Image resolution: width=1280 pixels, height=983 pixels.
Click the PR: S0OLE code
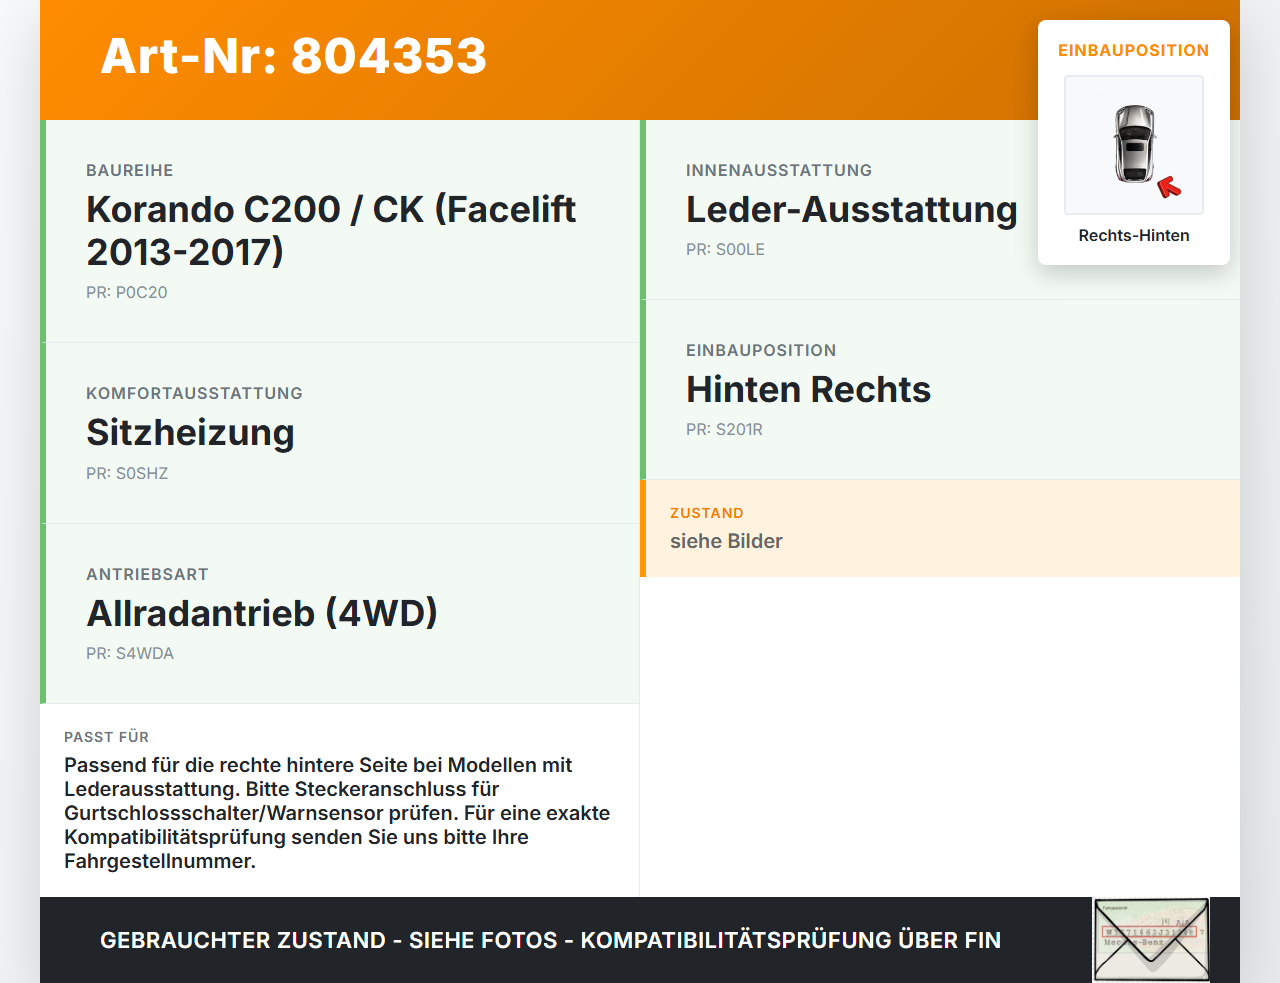click(725, 249)
